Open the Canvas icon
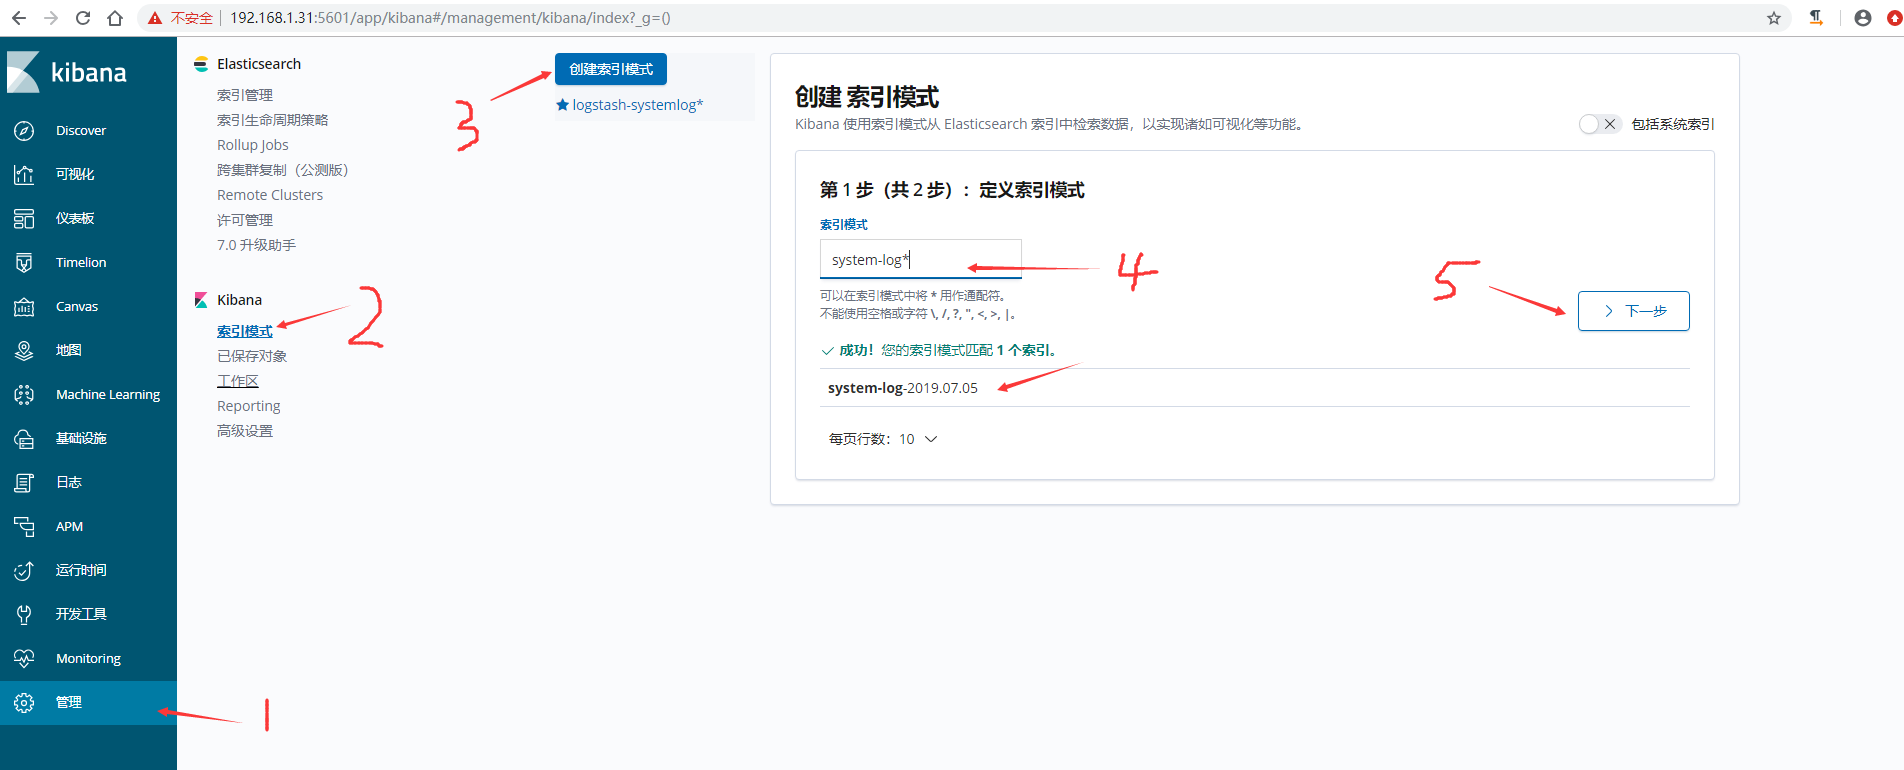 [24, 306]
